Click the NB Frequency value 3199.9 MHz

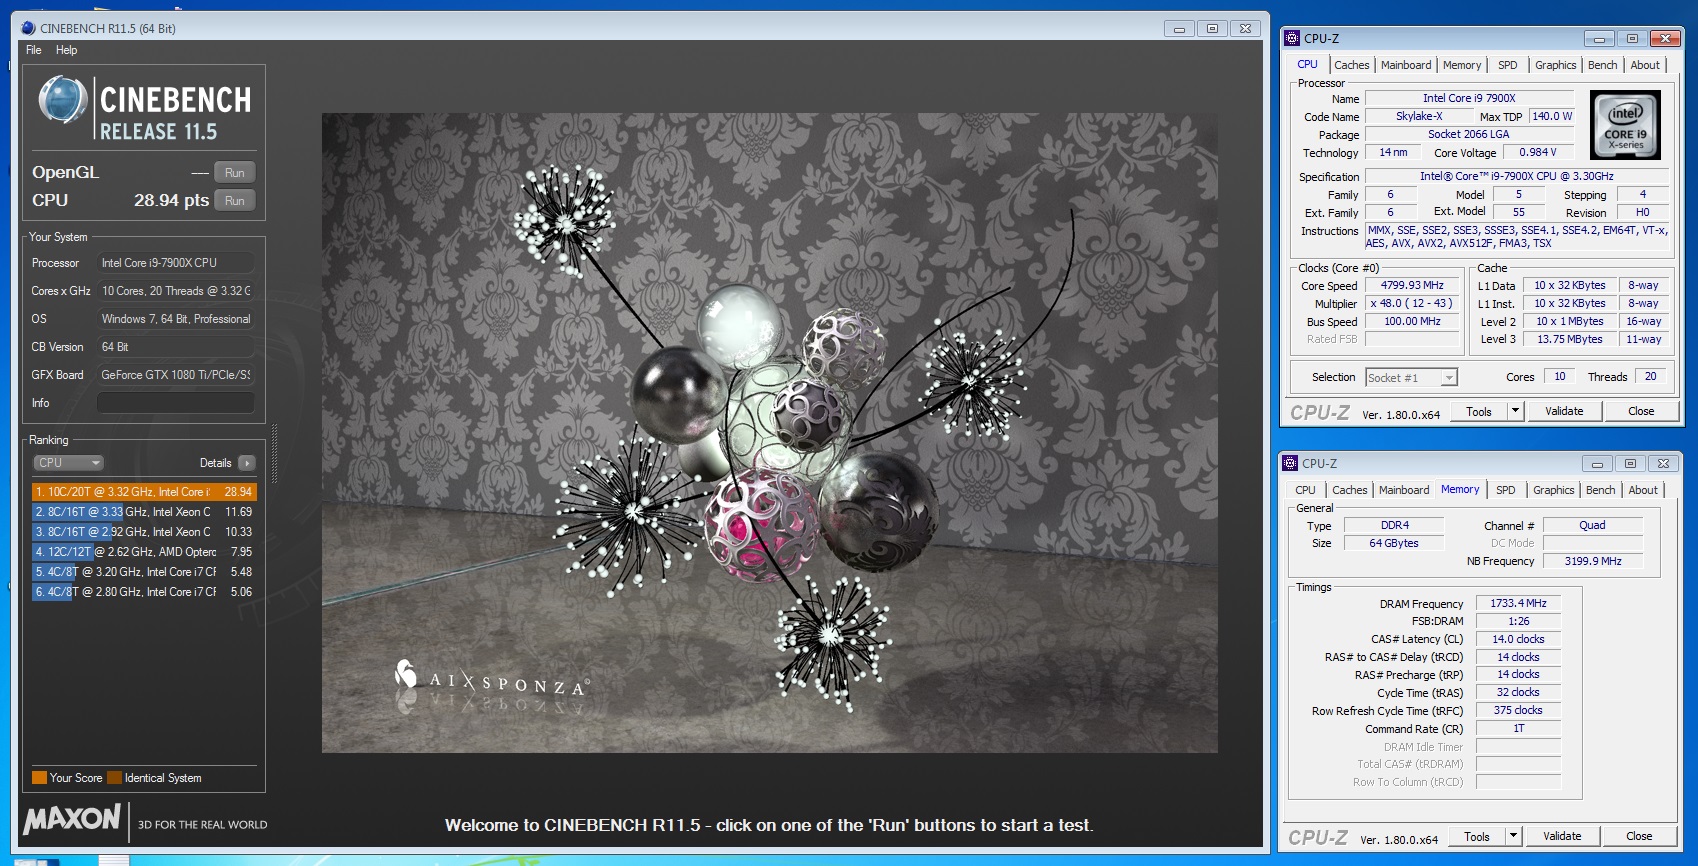pyautogui.click(x=1593, y=561)
